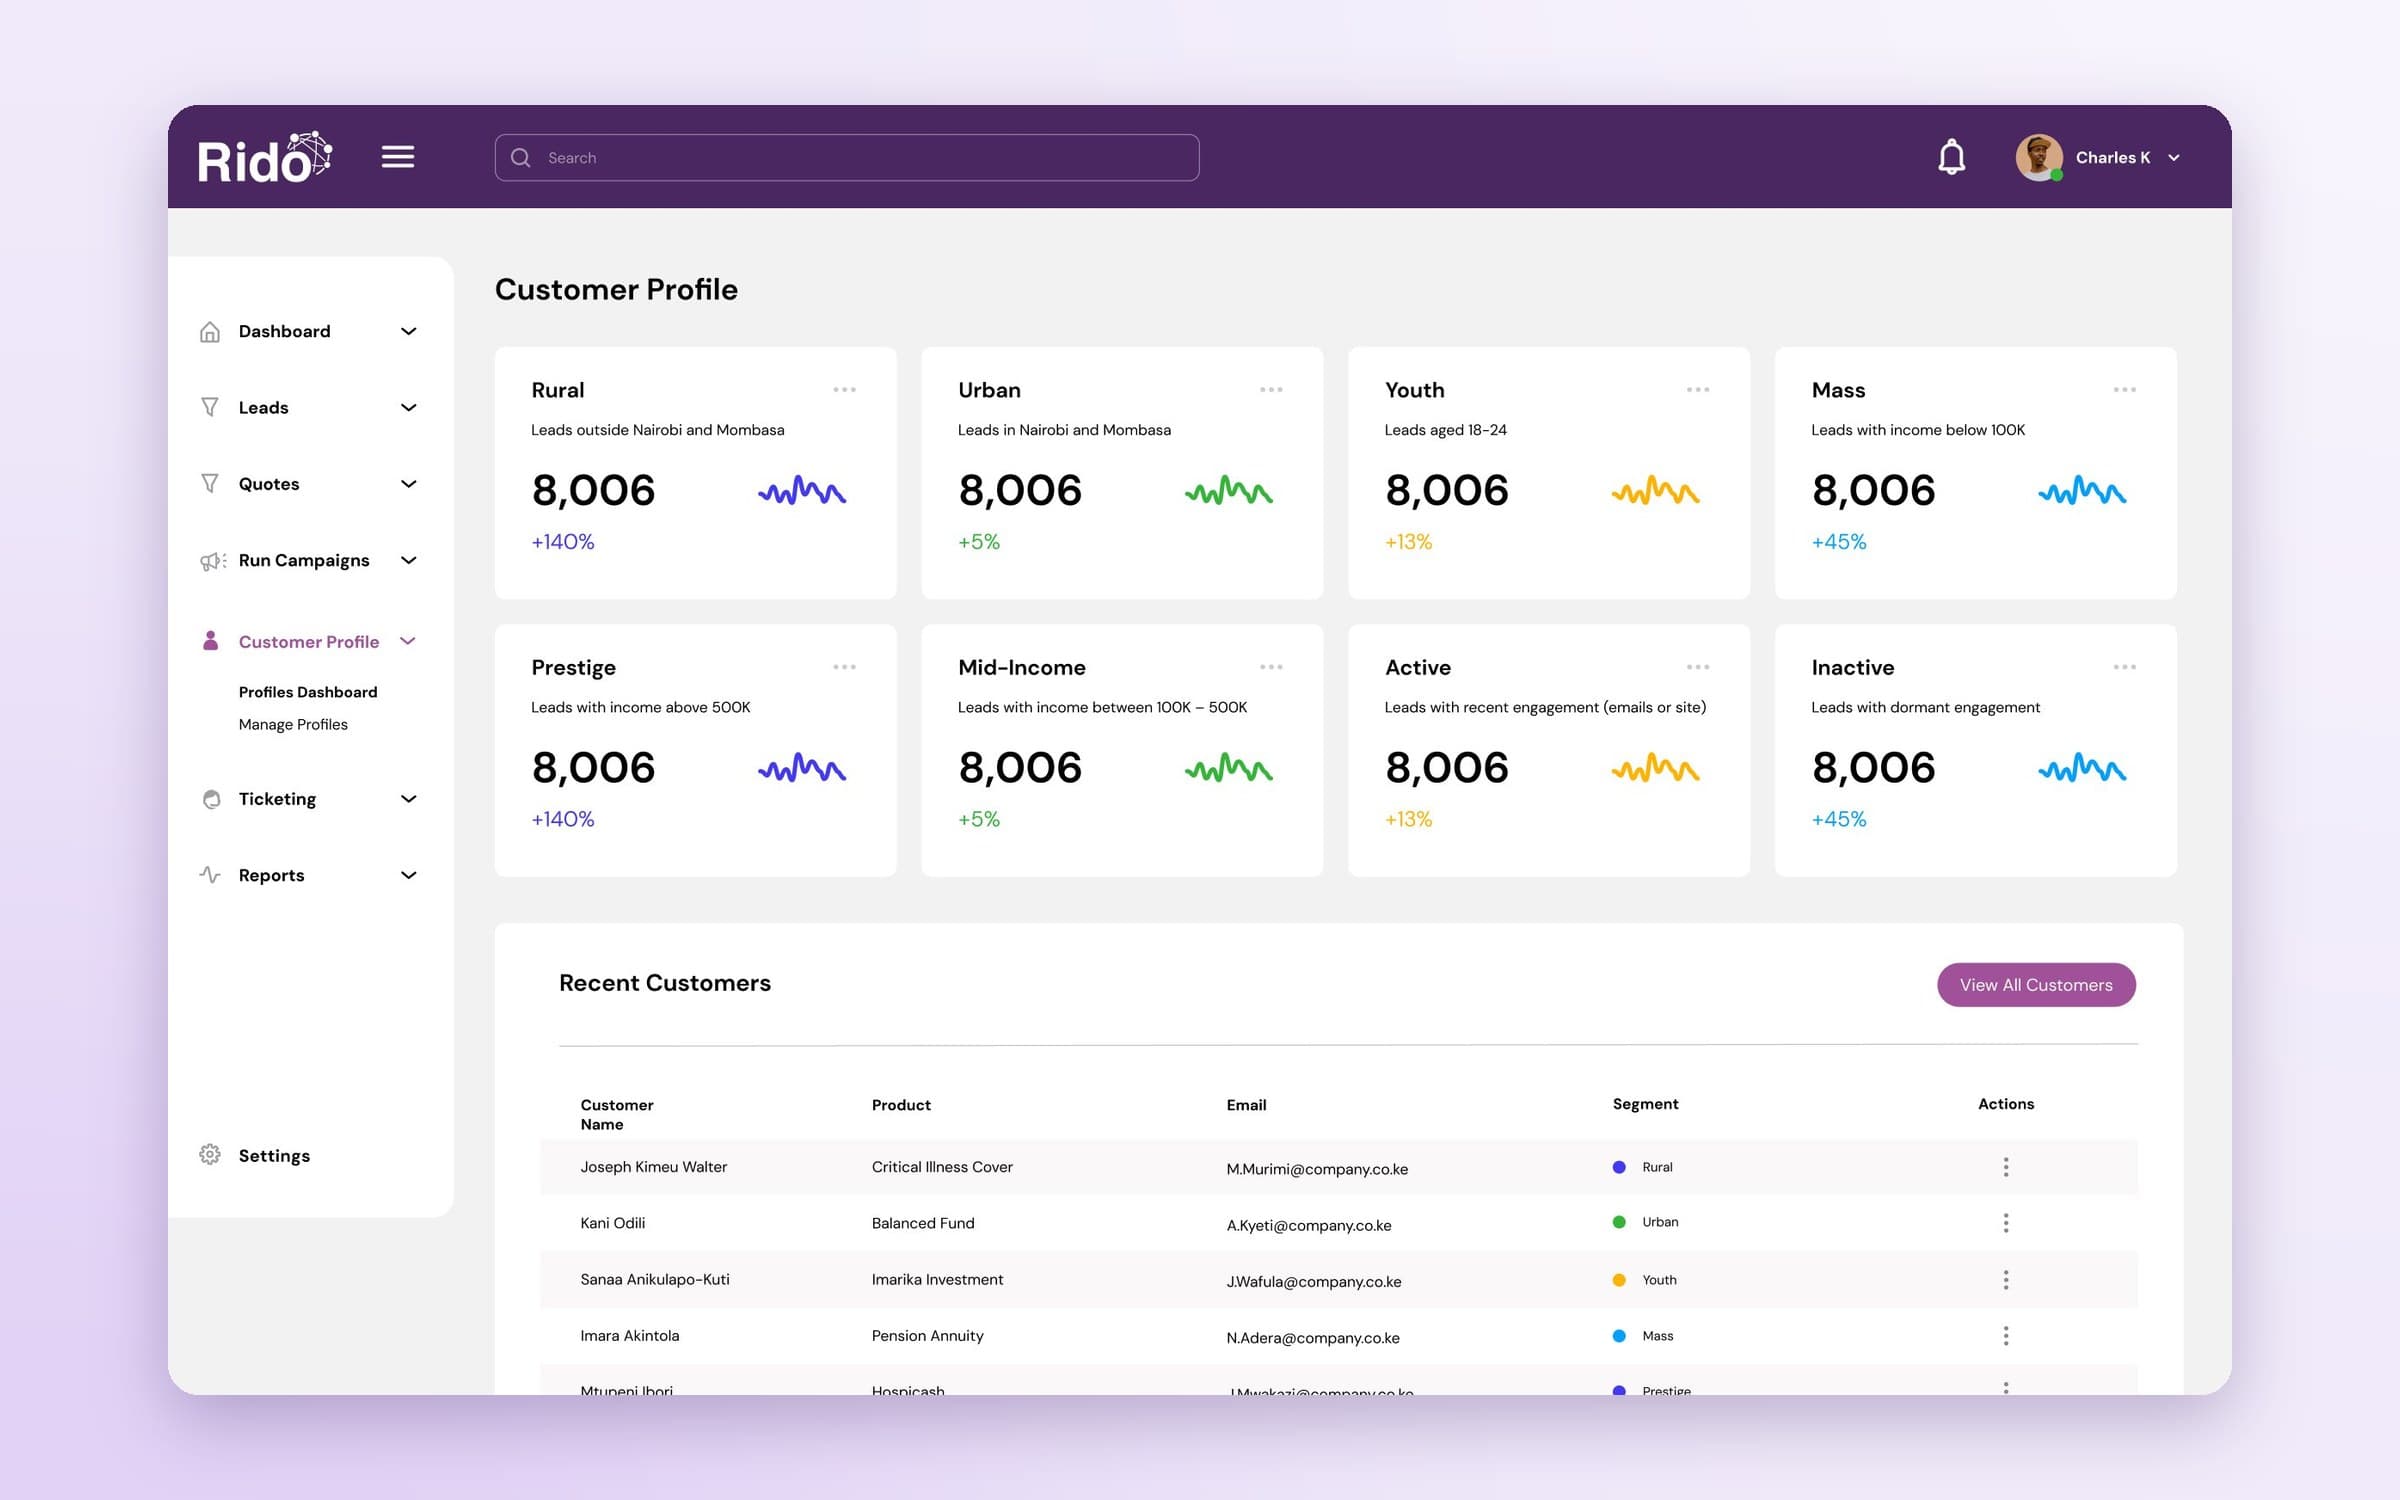The width and height of the screenshot is (2400, 1500).
Task: Click the Balanced Fund product cell
Action: pos(923,1223)
